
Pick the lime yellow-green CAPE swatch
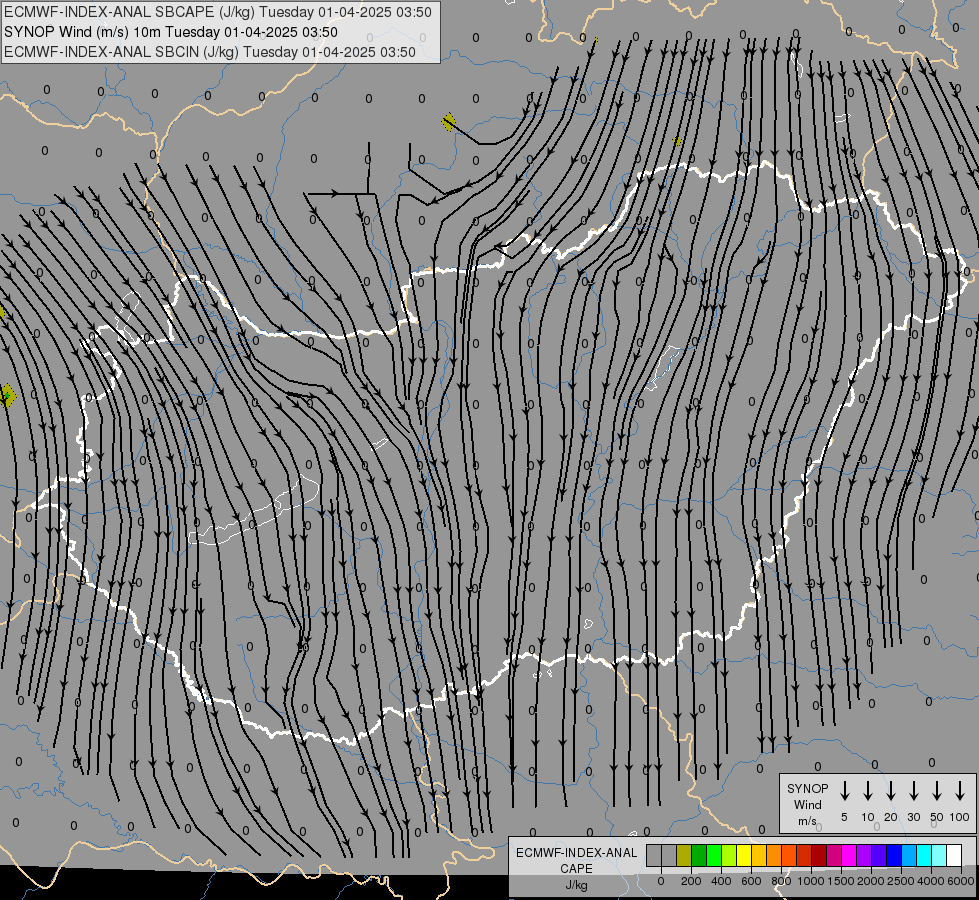click(x=729, y=855)
